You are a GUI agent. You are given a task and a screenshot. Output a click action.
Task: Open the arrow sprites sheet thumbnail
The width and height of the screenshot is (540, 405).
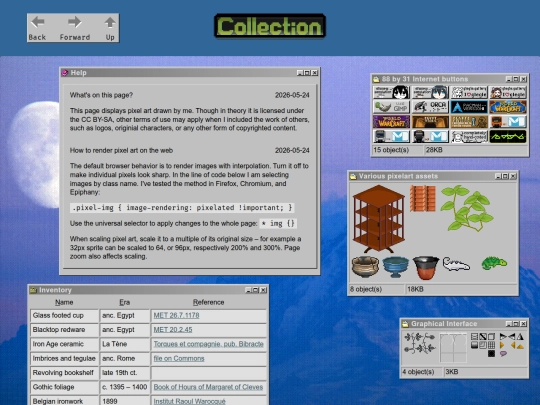tap(511, 344)
